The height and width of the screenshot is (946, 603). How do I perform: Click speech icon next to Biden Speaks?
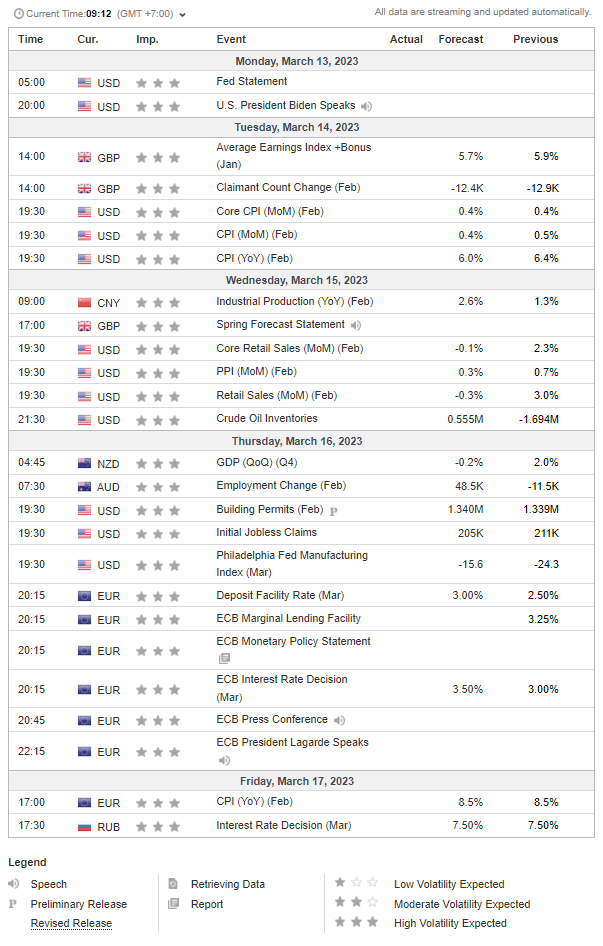[x=367, y=106]
